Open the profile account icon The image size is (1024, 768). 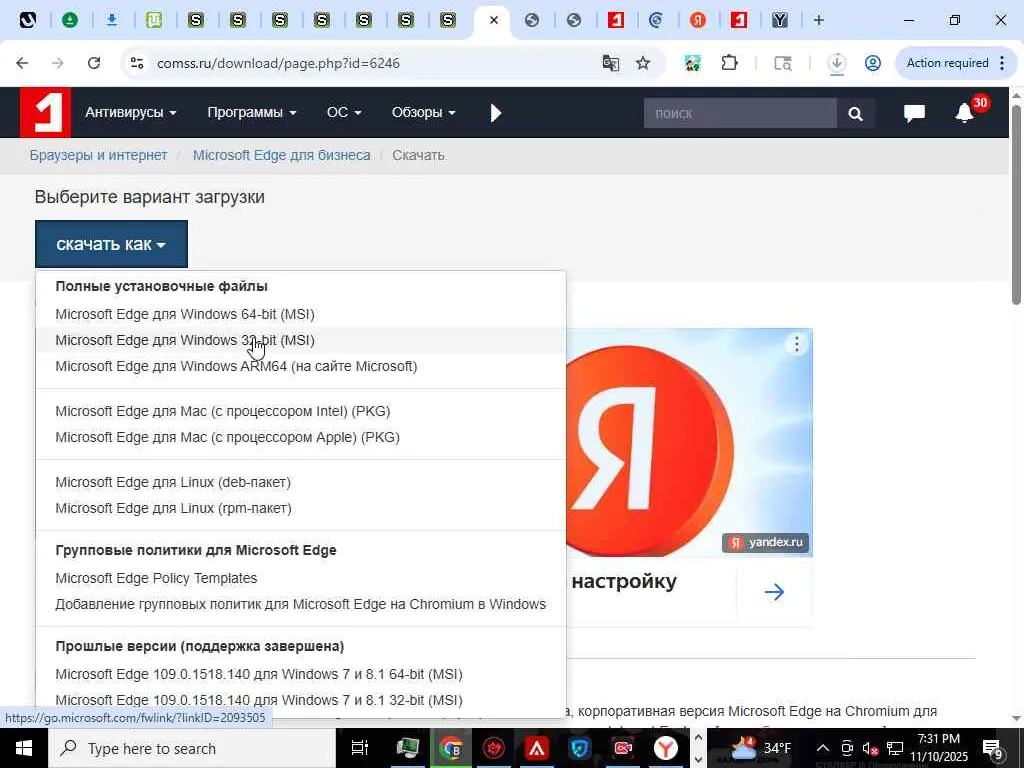tap(873, 63)
